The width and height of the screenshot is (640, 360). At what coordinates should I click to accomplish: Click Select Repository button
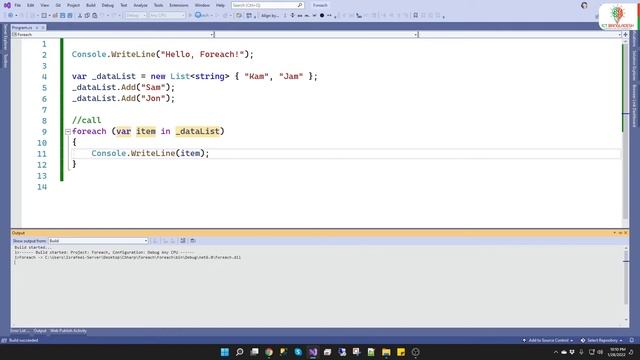(602, 340)
